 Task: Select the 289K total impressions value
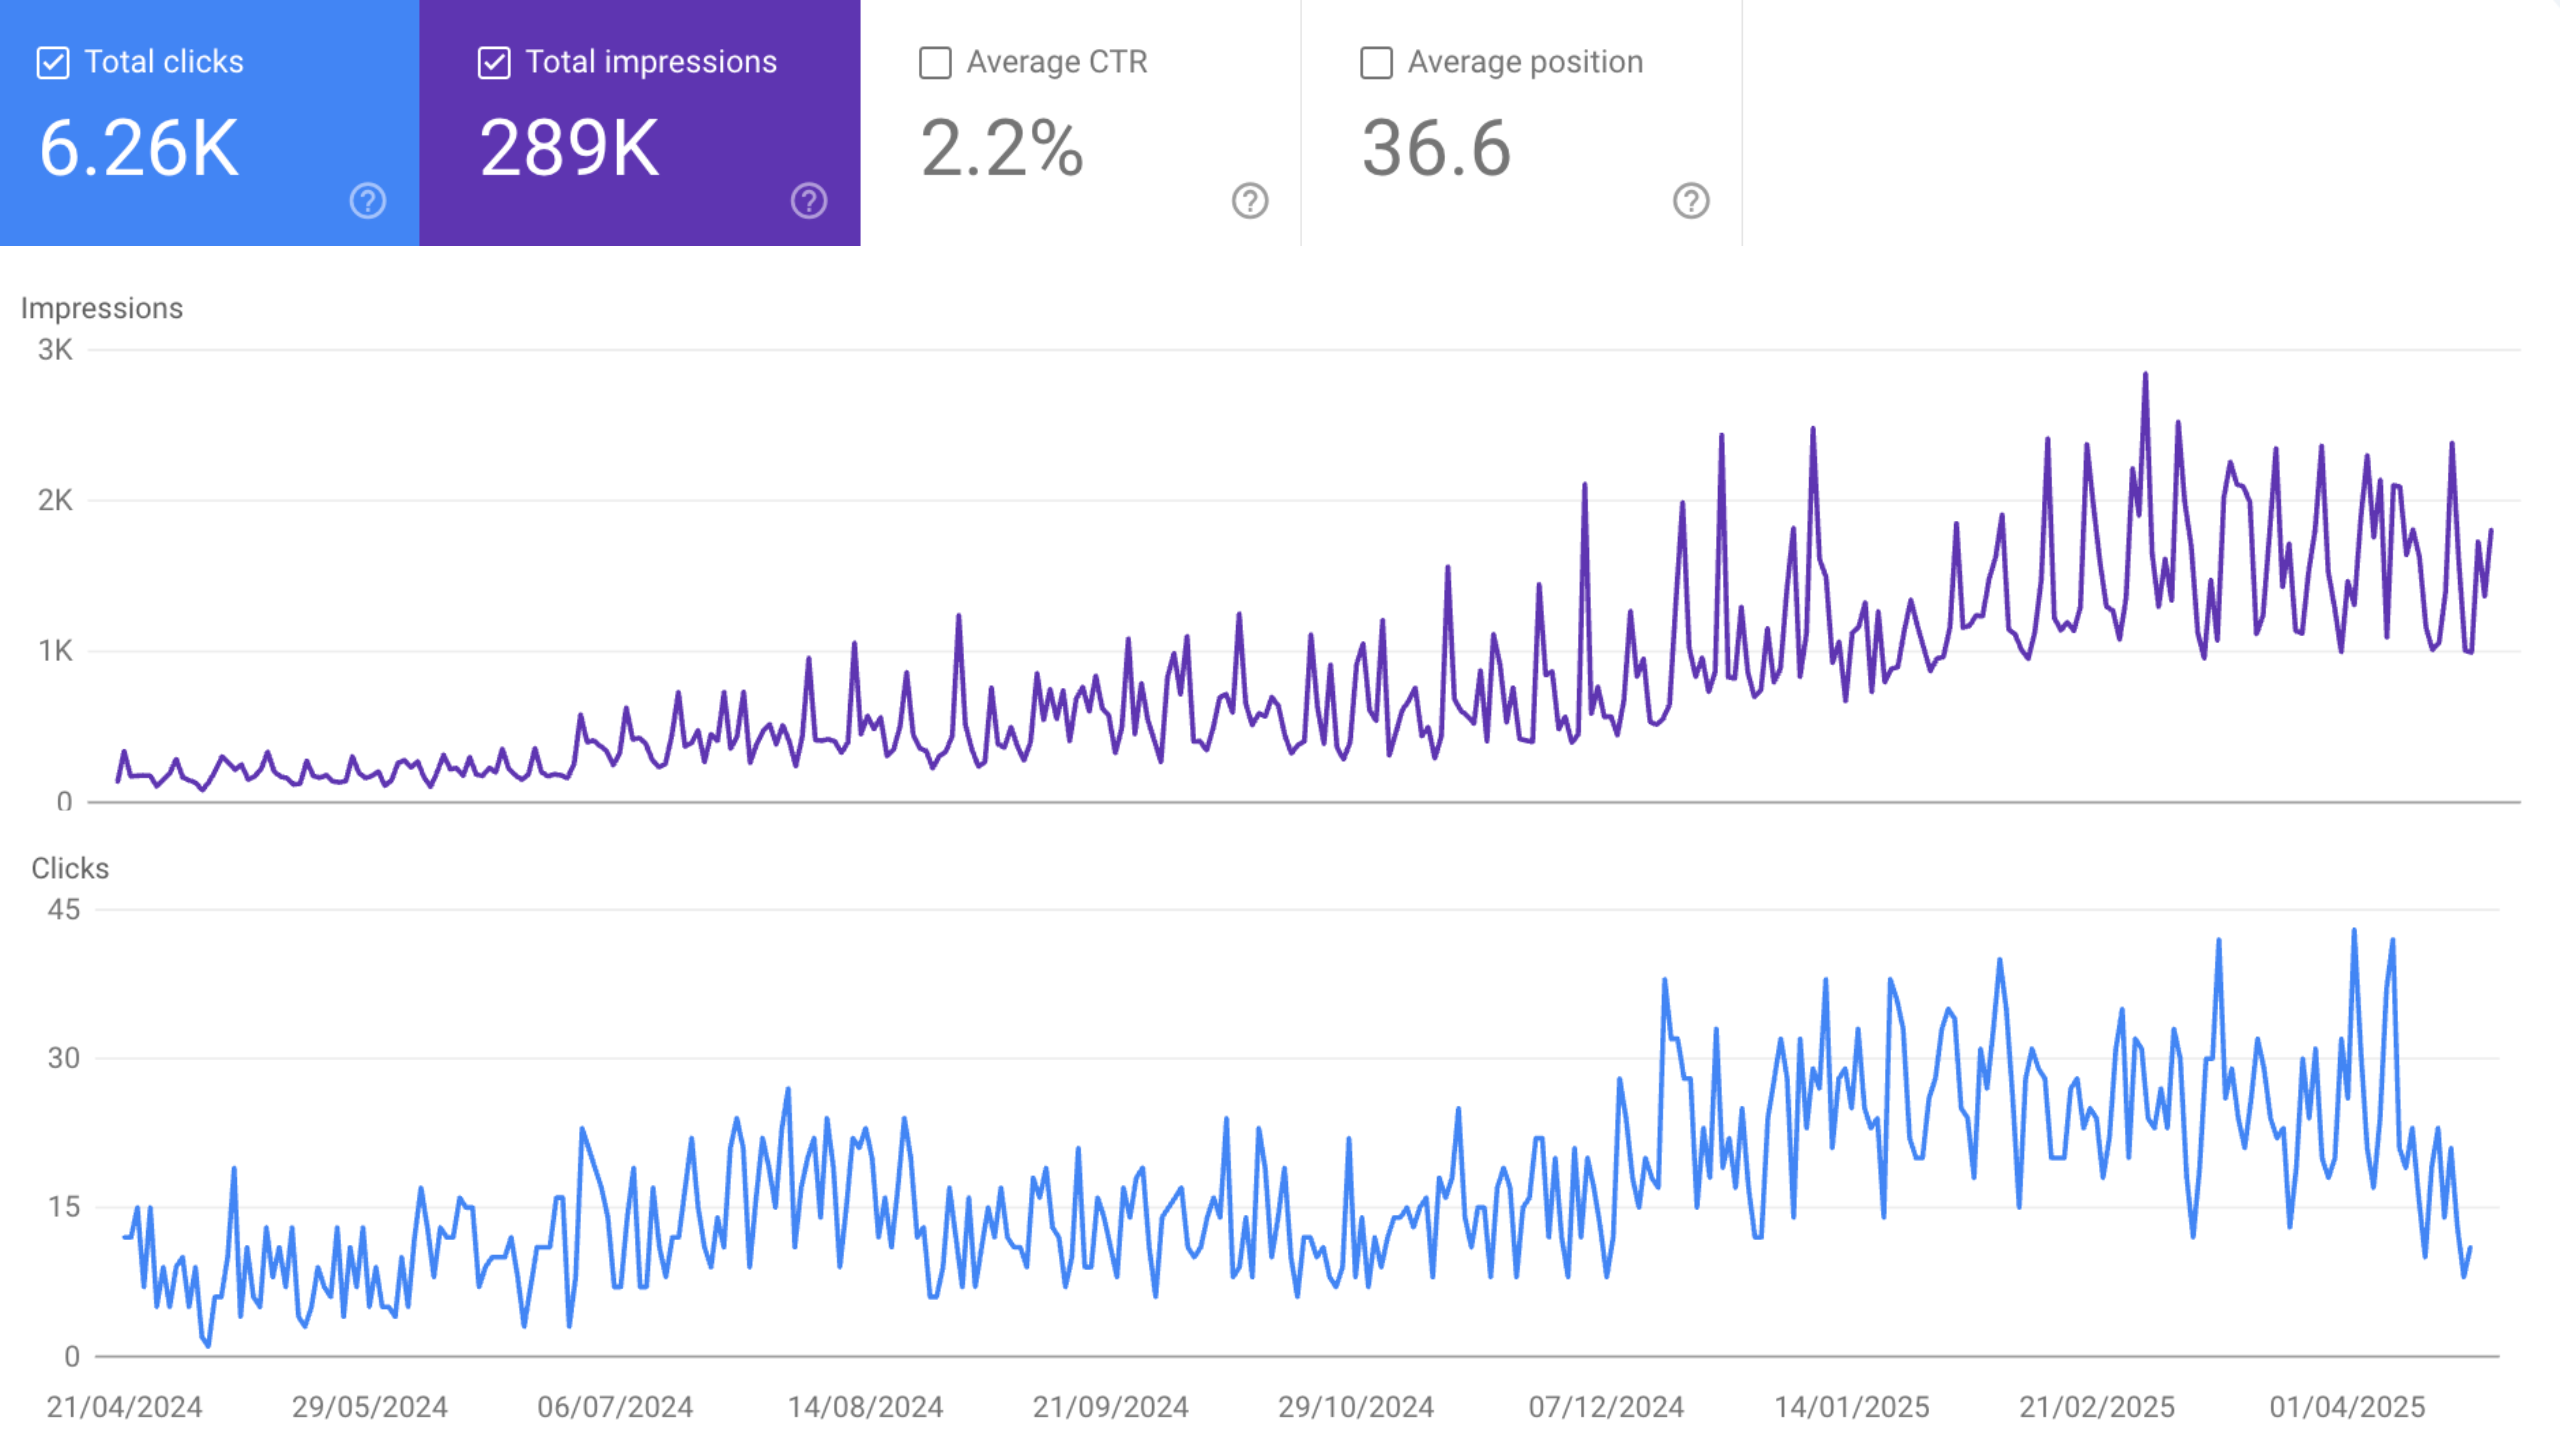tap(569, 148)
